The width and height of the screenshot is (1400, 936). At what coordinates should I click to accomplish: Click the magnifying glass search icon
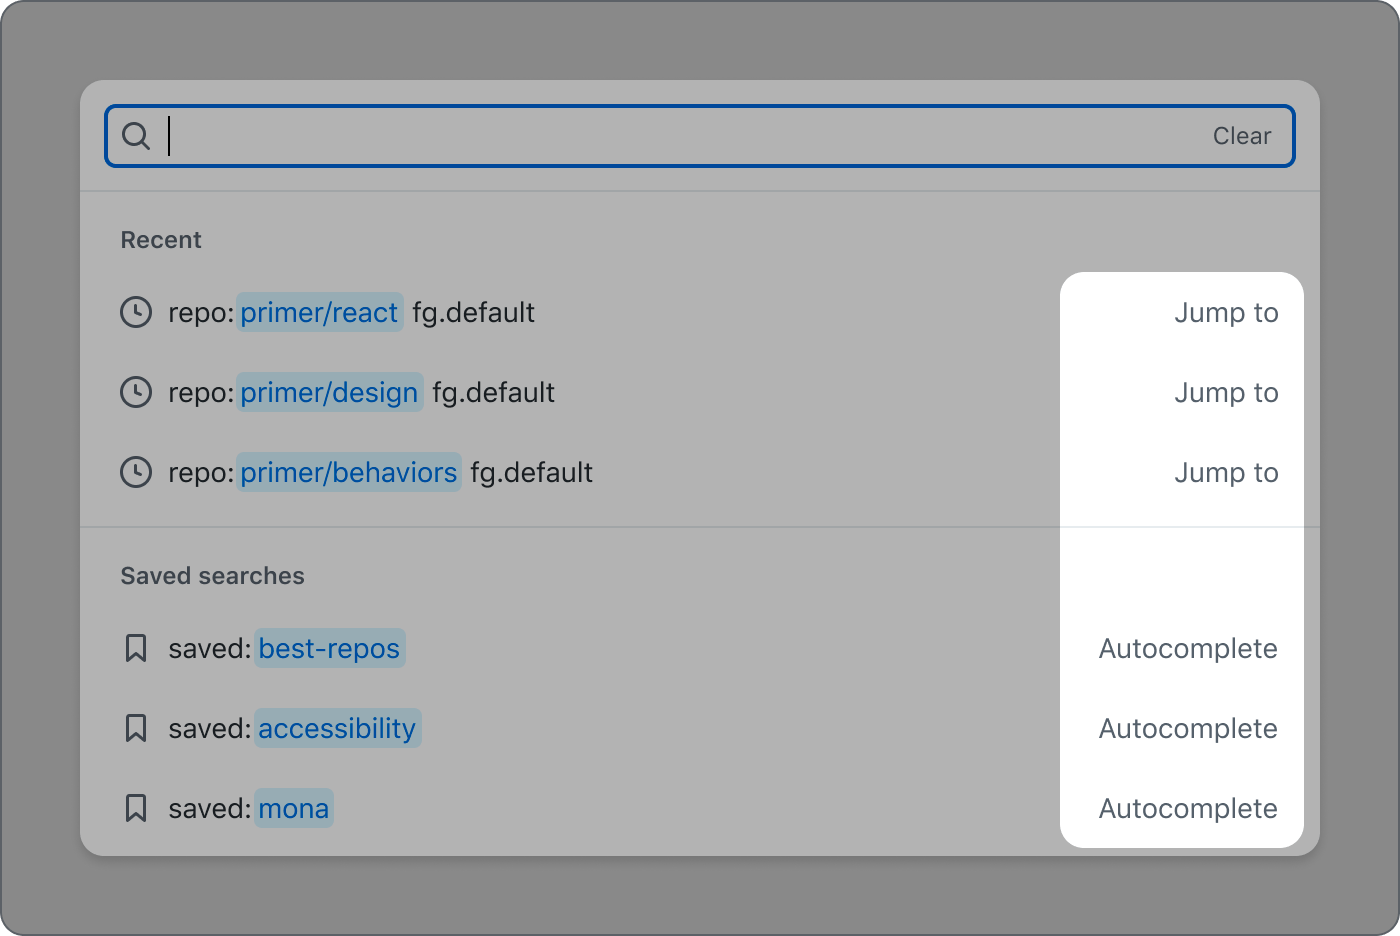[x=136, y=135]
